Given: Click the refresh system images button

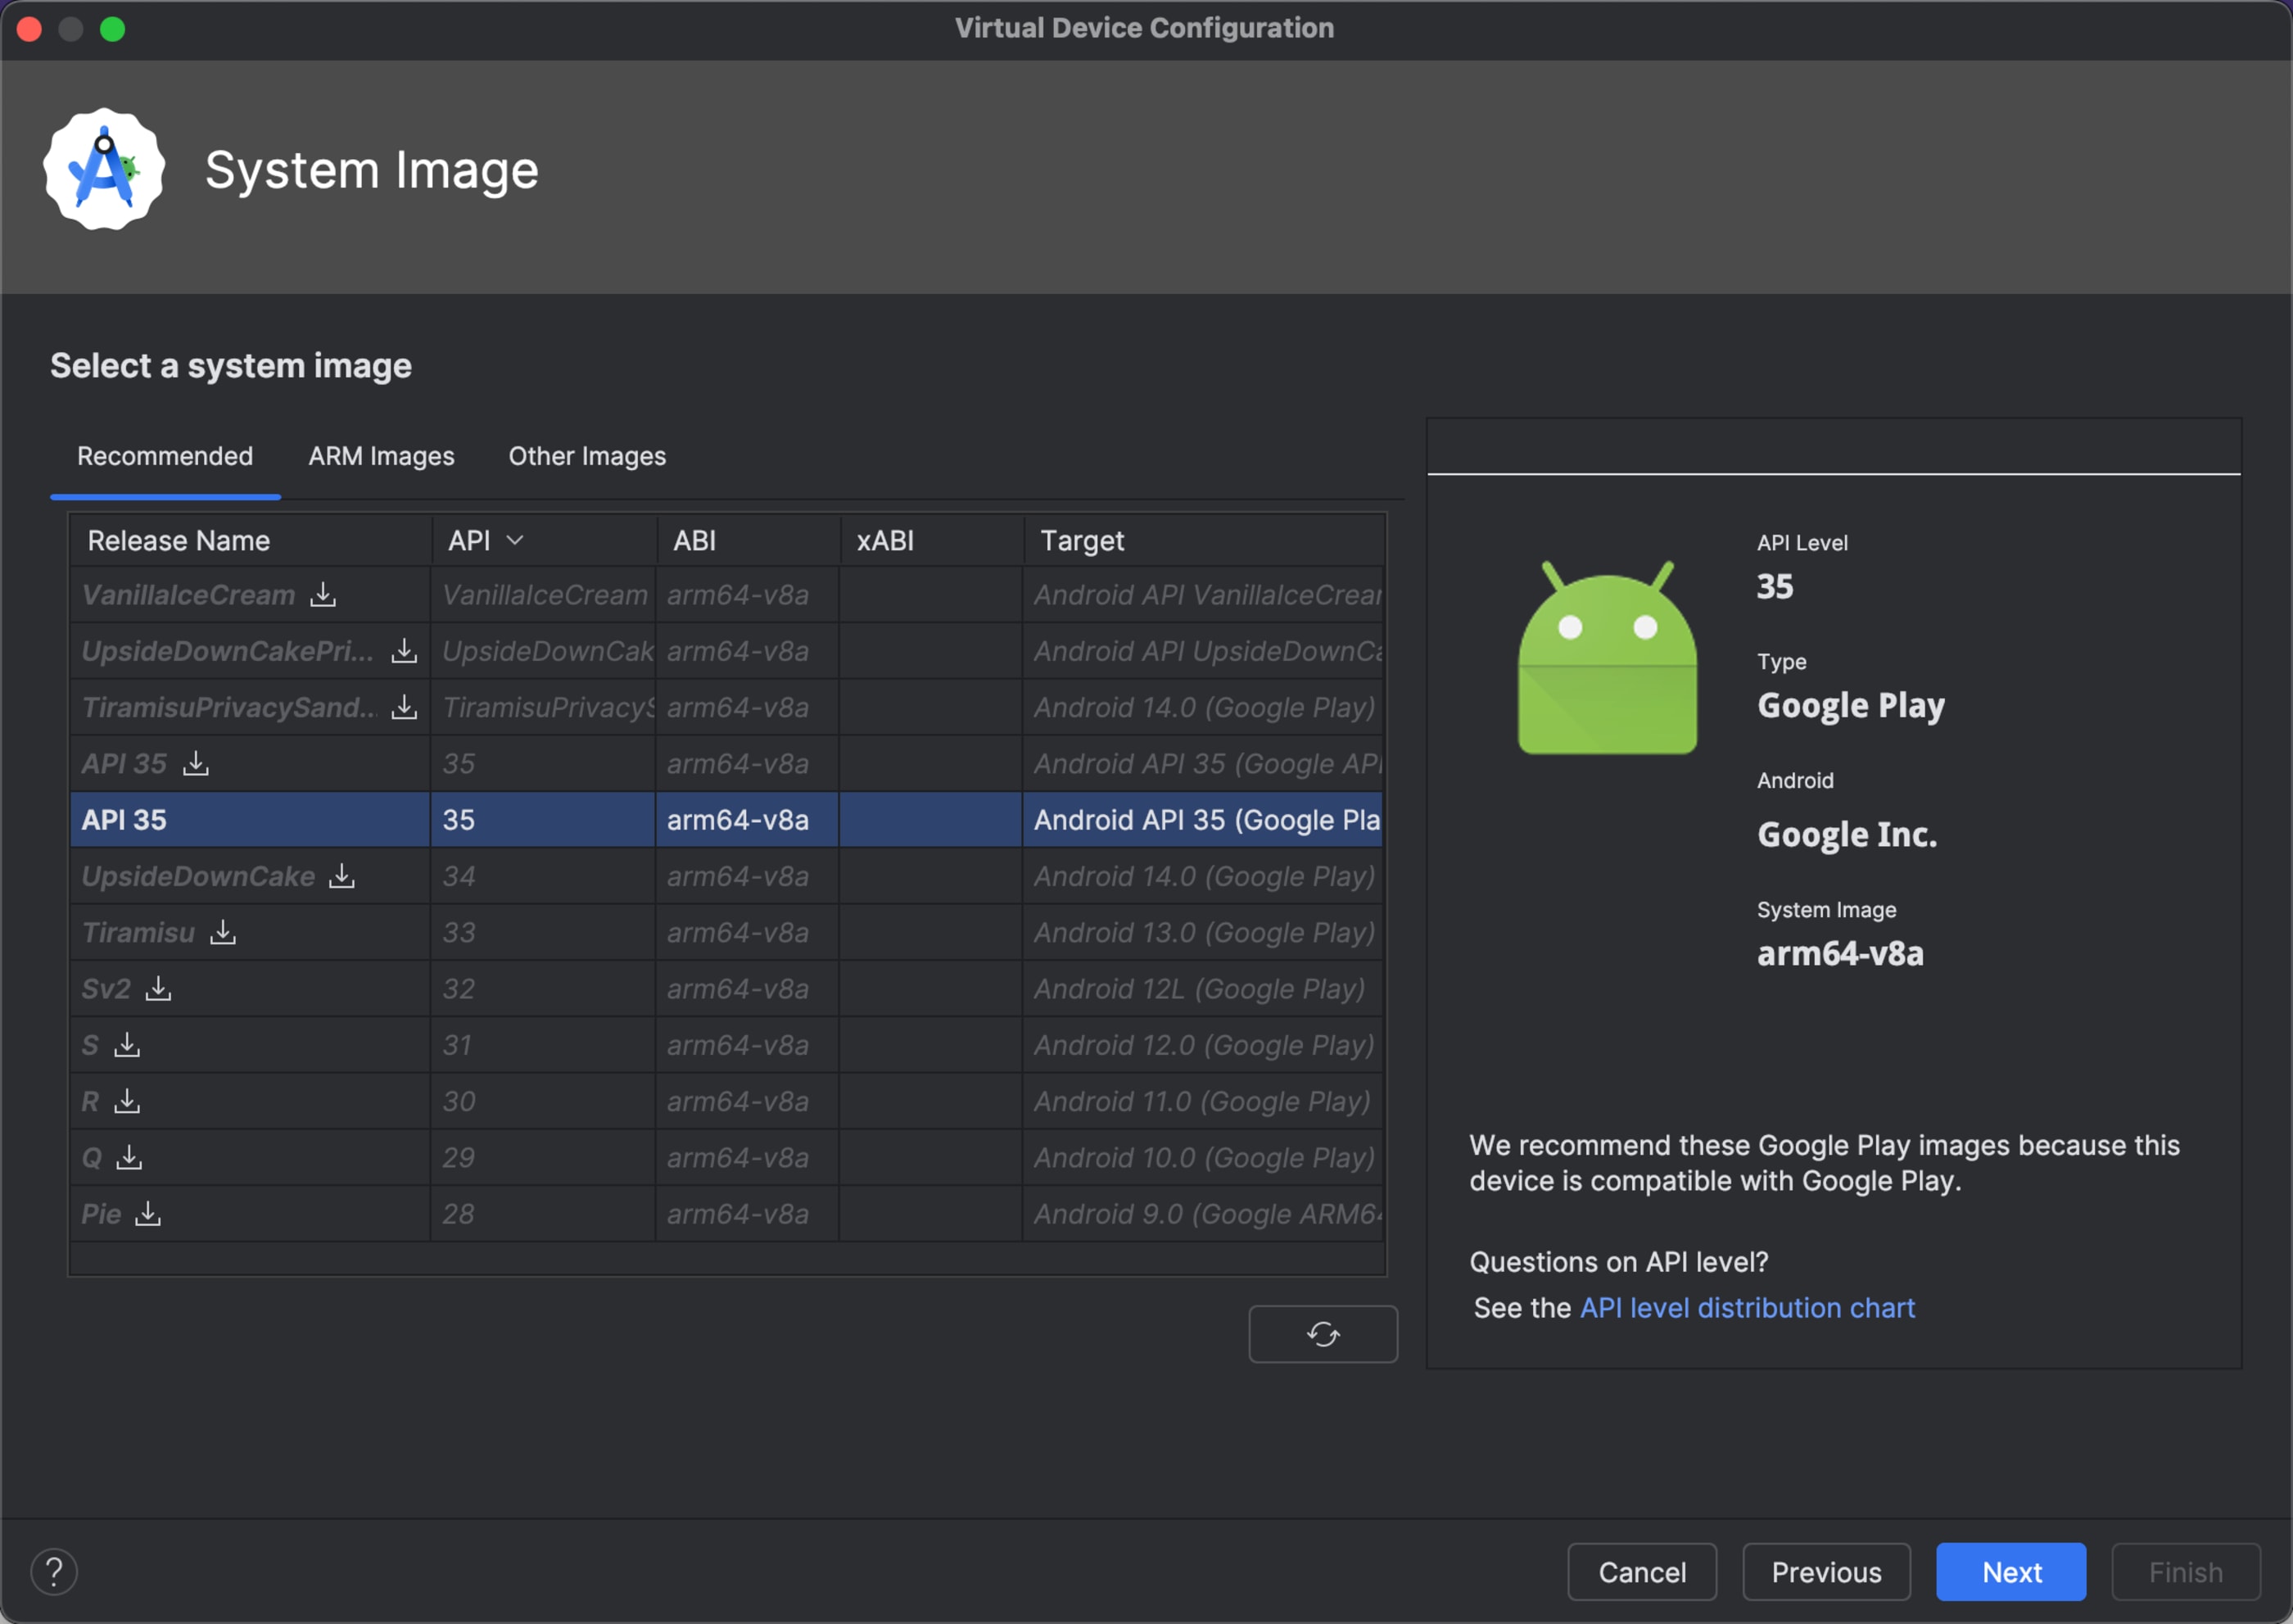Looking at the screenshot, I should point(1322,1334).
